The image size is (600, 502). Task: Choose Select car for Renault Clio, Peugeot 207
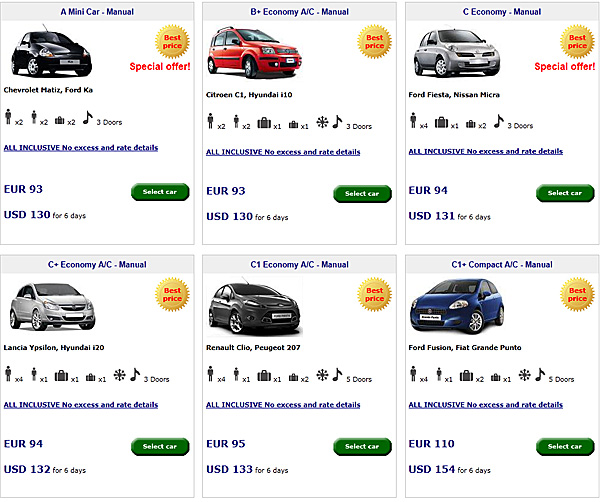361,446
